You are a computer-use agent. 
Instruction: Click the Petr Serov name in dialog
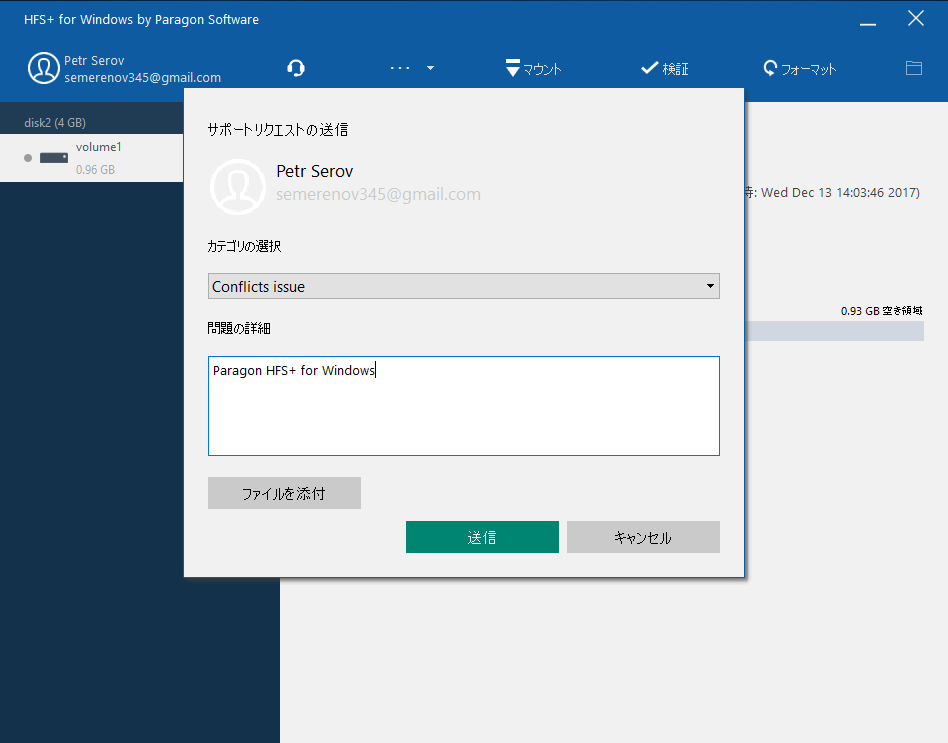point(314,171)
